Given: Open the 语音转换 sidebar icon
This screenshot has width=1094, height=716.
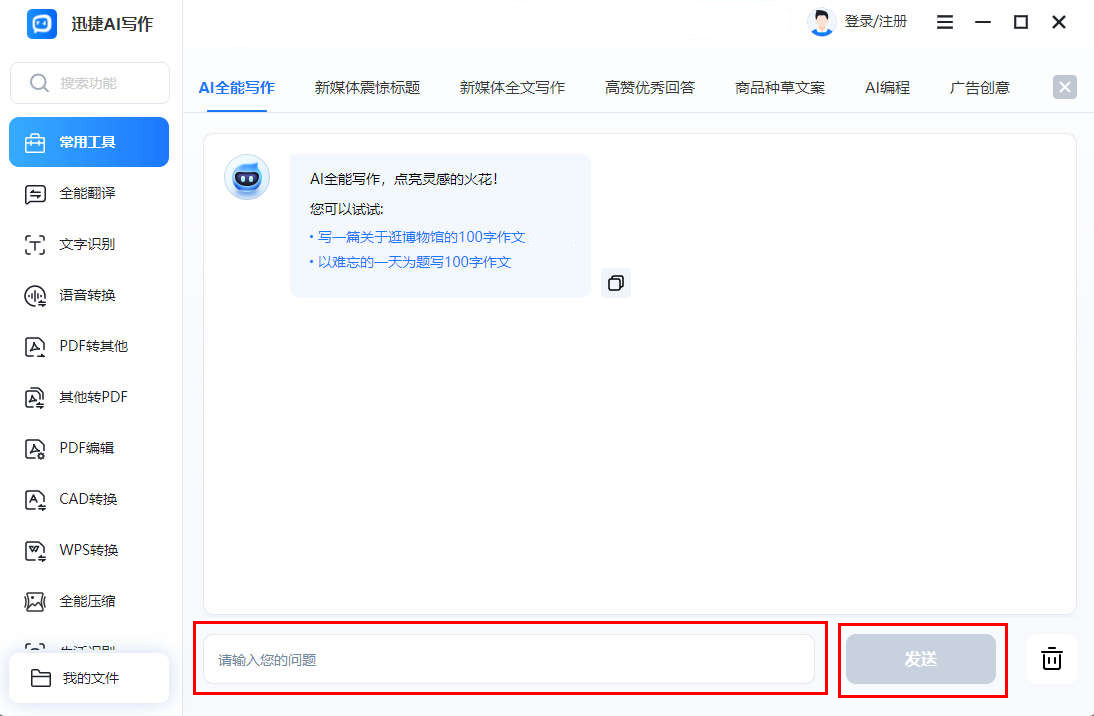Looking at the screenshot, I should tap(35, 295).
